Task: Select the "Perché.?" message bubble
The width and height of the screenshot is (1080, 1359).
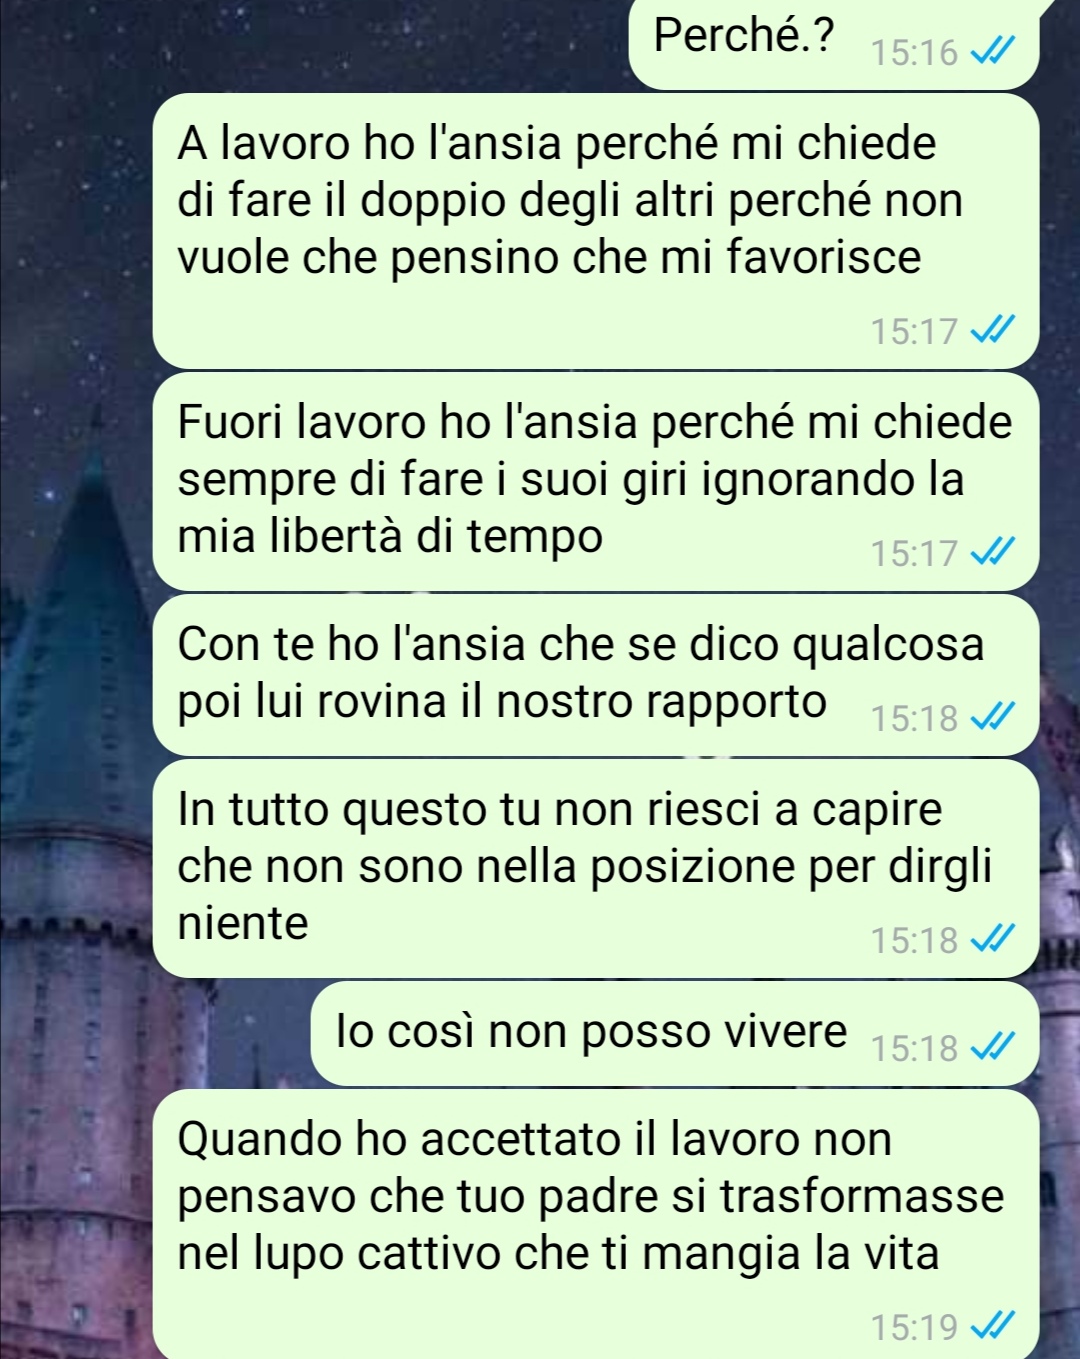Action: tap(834, 44)
